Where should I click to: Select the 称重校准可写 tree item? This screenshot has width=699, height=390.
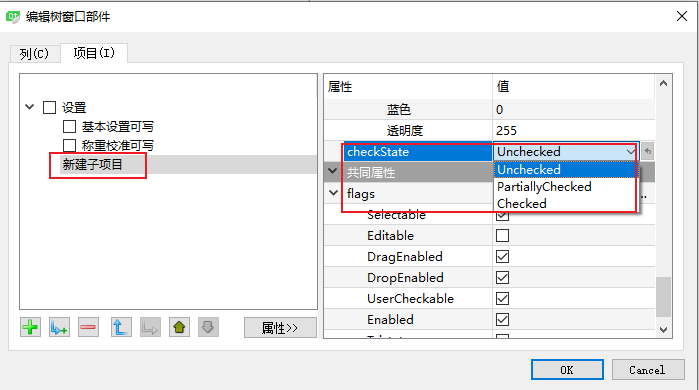tap(118, 145)
